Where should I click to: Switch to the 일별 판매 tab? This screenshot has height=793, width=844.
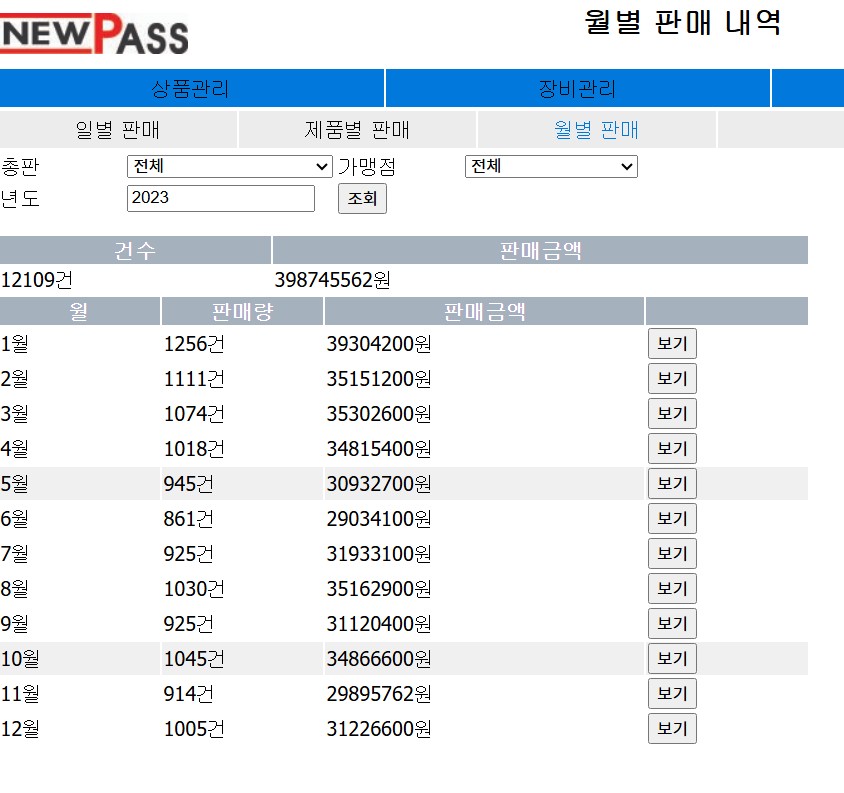point(118,130)
